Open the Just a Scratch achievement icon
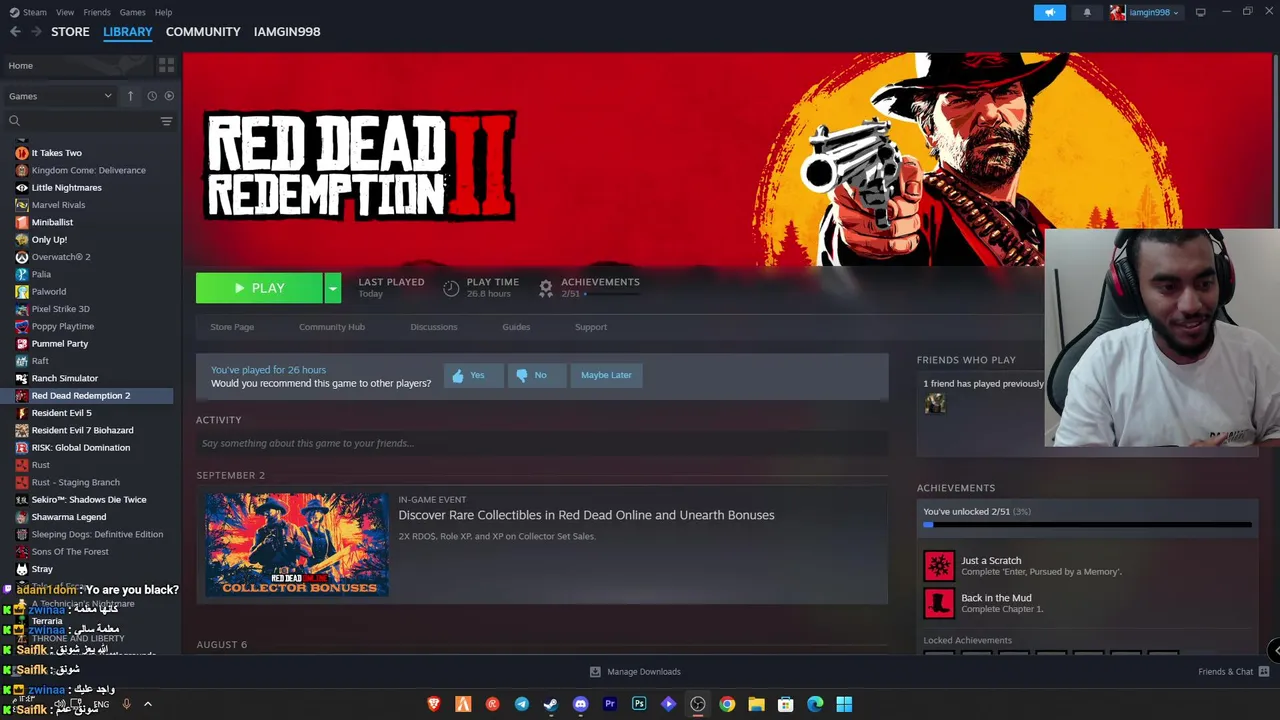This screenshot has height=720, width=1280. pos(939,566)
